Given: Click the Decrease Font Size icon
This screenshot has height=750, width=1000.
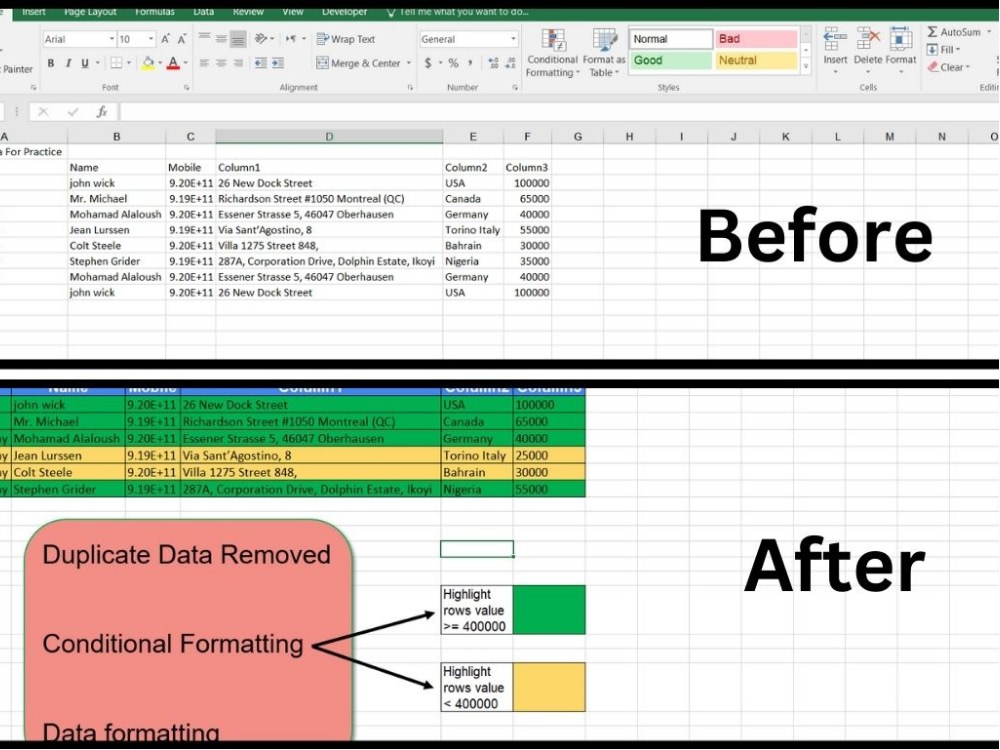Looking at the screenshot, I should tap(182, 39).
